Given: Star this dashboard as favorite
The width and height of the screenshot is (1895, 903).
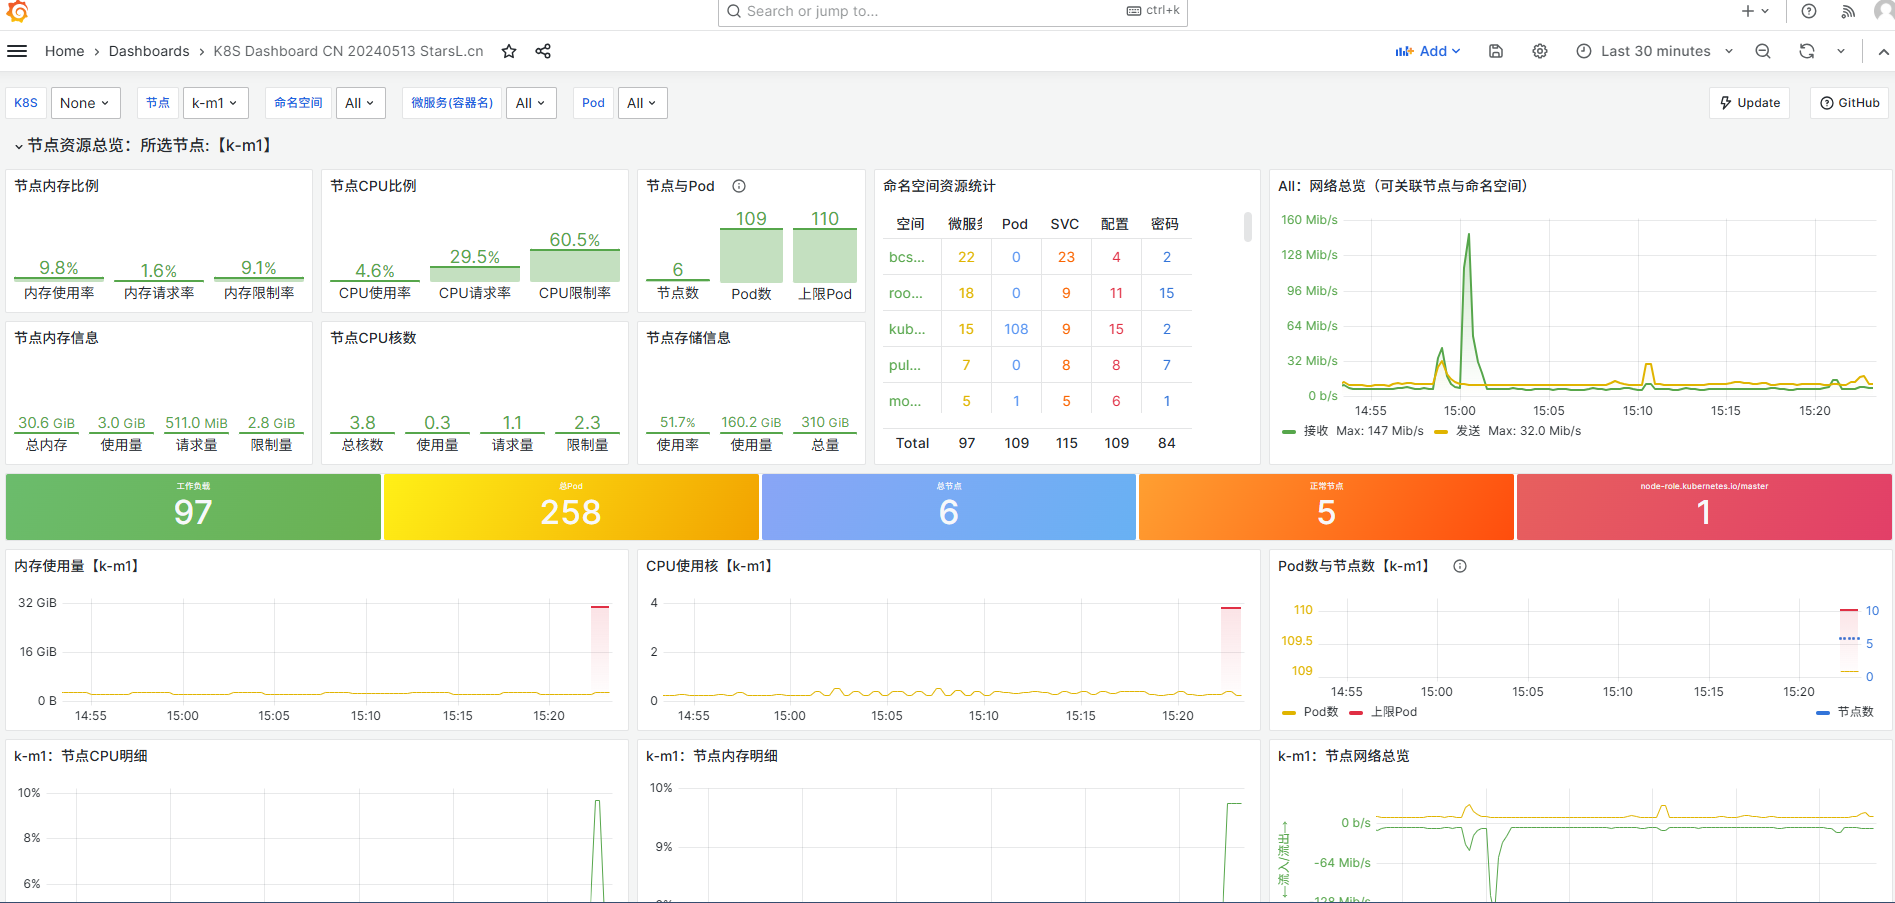Looking at the screenshot, I should [x=509, y=51].
